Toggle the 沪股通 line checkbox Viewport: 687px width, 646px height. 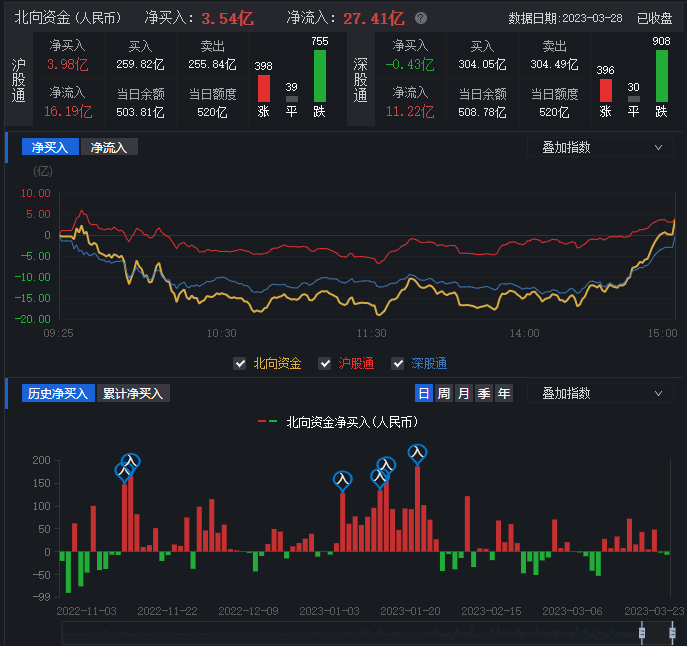324,364
